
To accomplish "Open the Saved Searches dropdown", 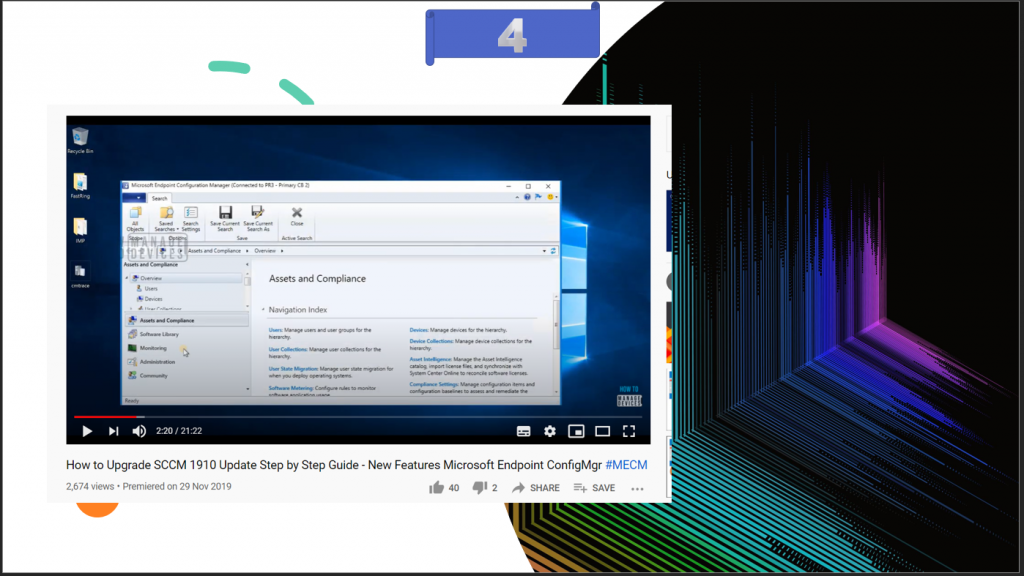I will (167, 219).
